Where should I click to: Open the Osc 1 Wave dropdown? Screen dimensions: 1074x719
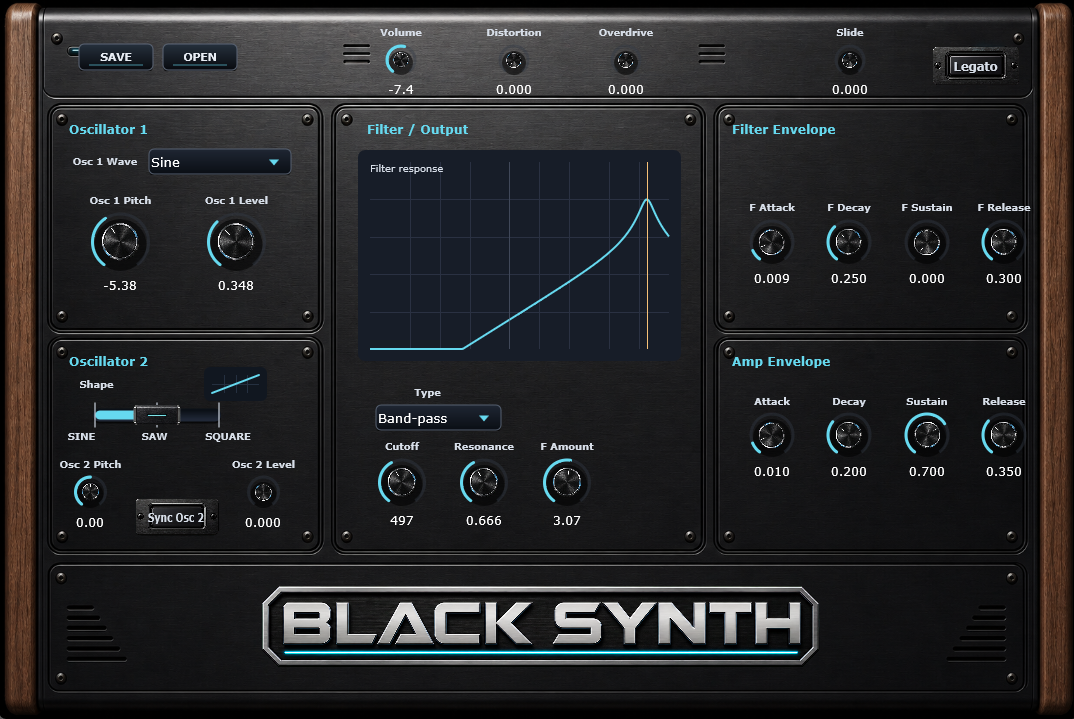click(x=220, y=162)
